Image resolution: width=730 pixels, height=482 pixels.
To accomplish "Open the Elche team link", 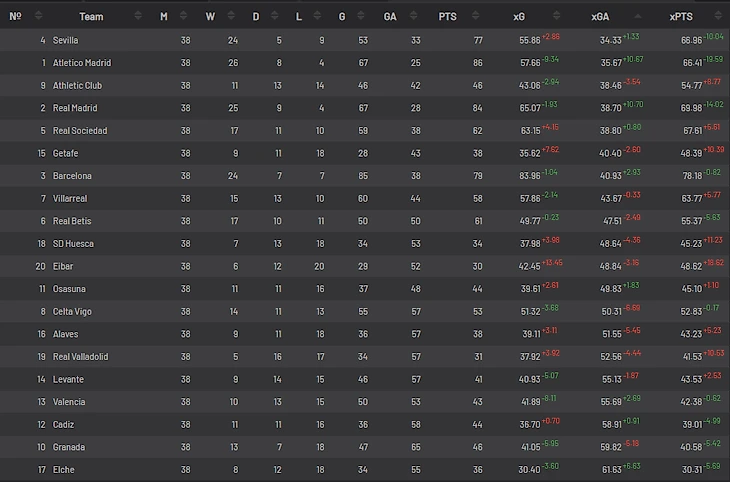I will tap(64, 469).
